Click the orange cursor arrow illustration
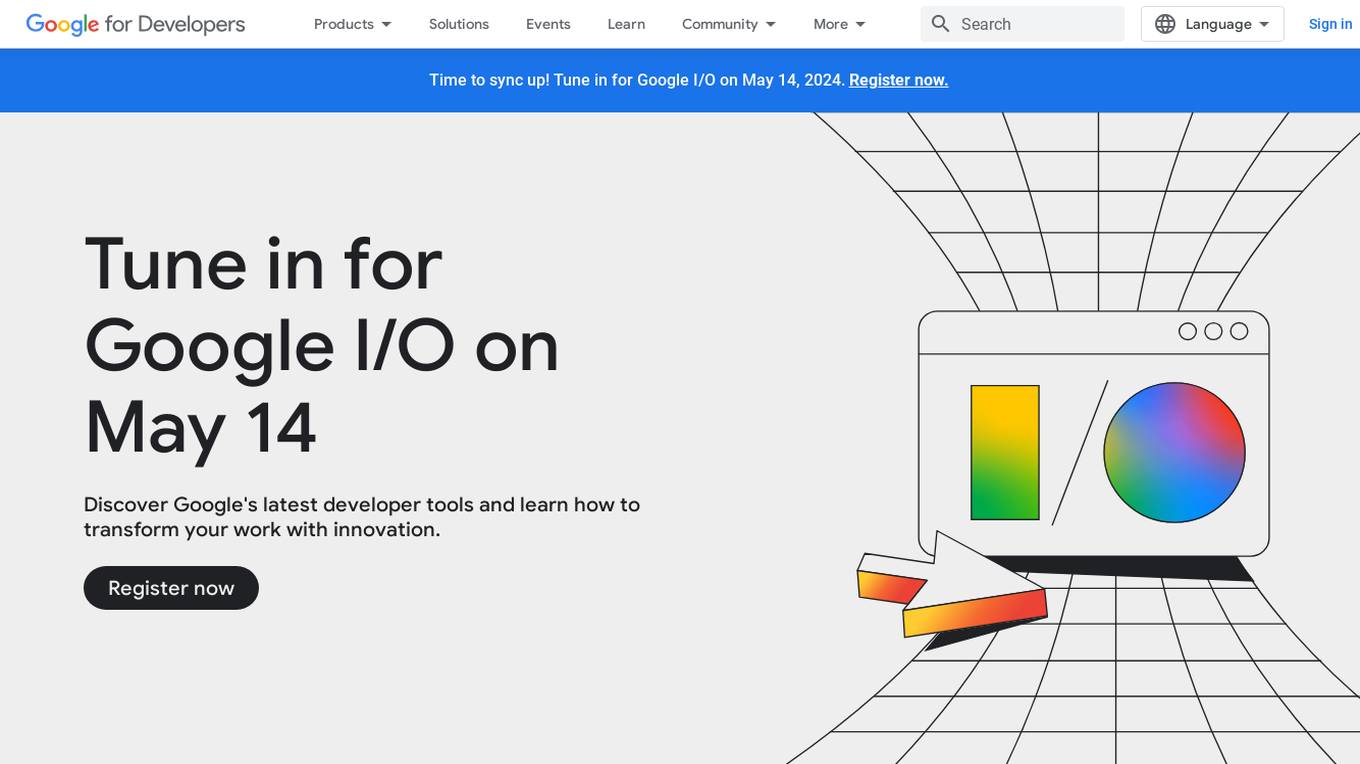Screen dimensions: 1360x764 tap(952, 591)
